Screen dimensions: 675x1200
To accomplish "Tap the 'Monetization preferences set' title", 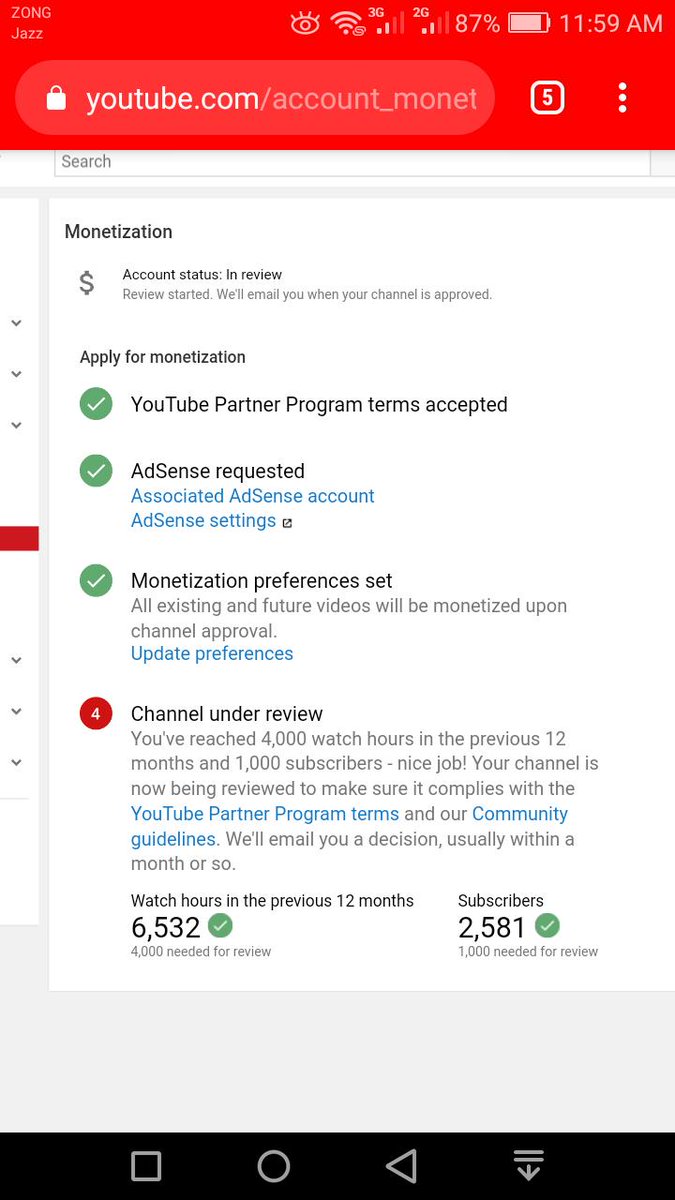I will [262, 581].
